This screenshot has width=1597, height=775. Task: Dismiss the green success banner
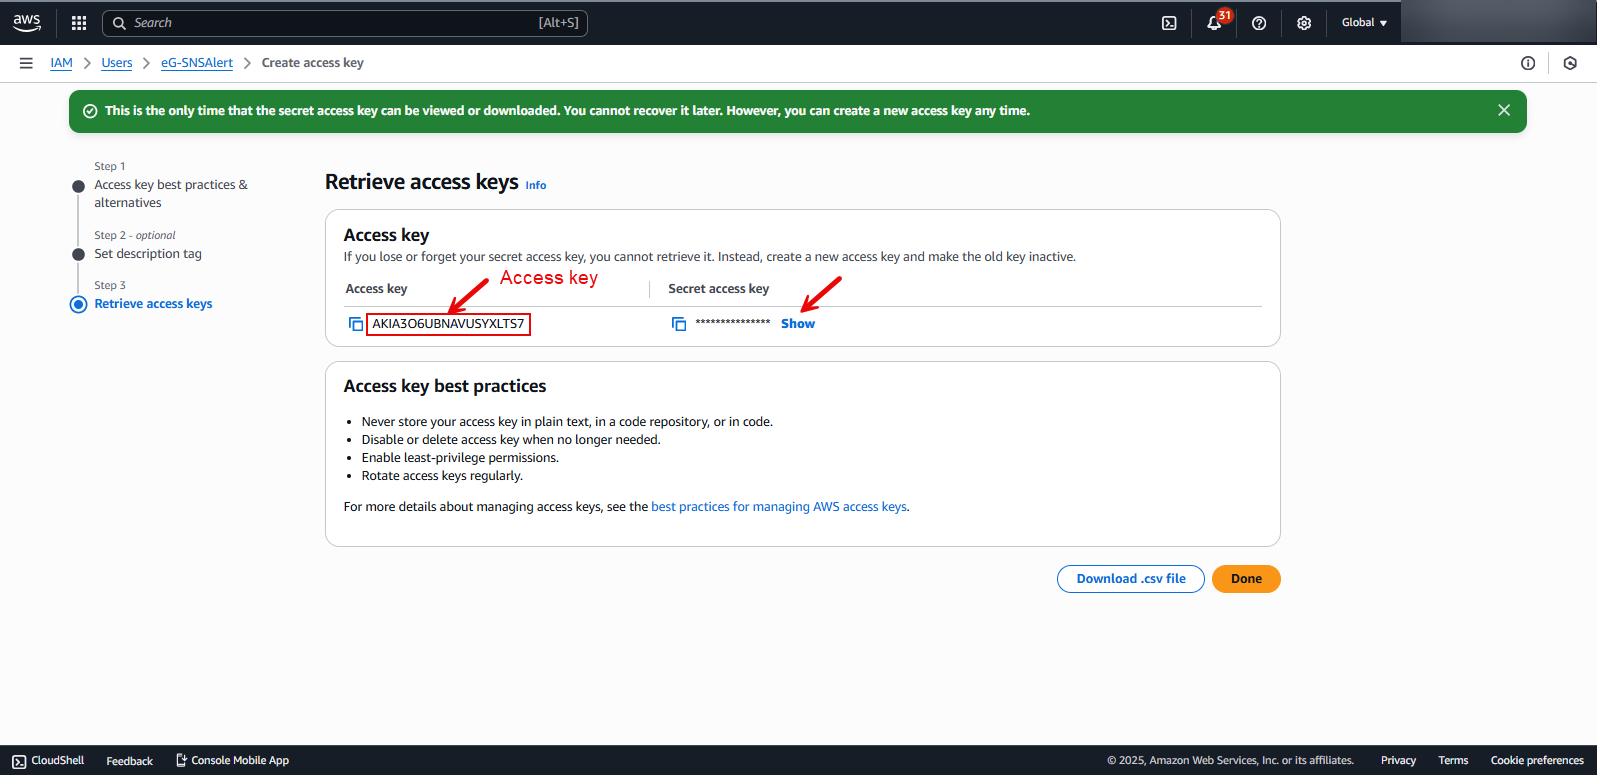[x=1503, y=111]
